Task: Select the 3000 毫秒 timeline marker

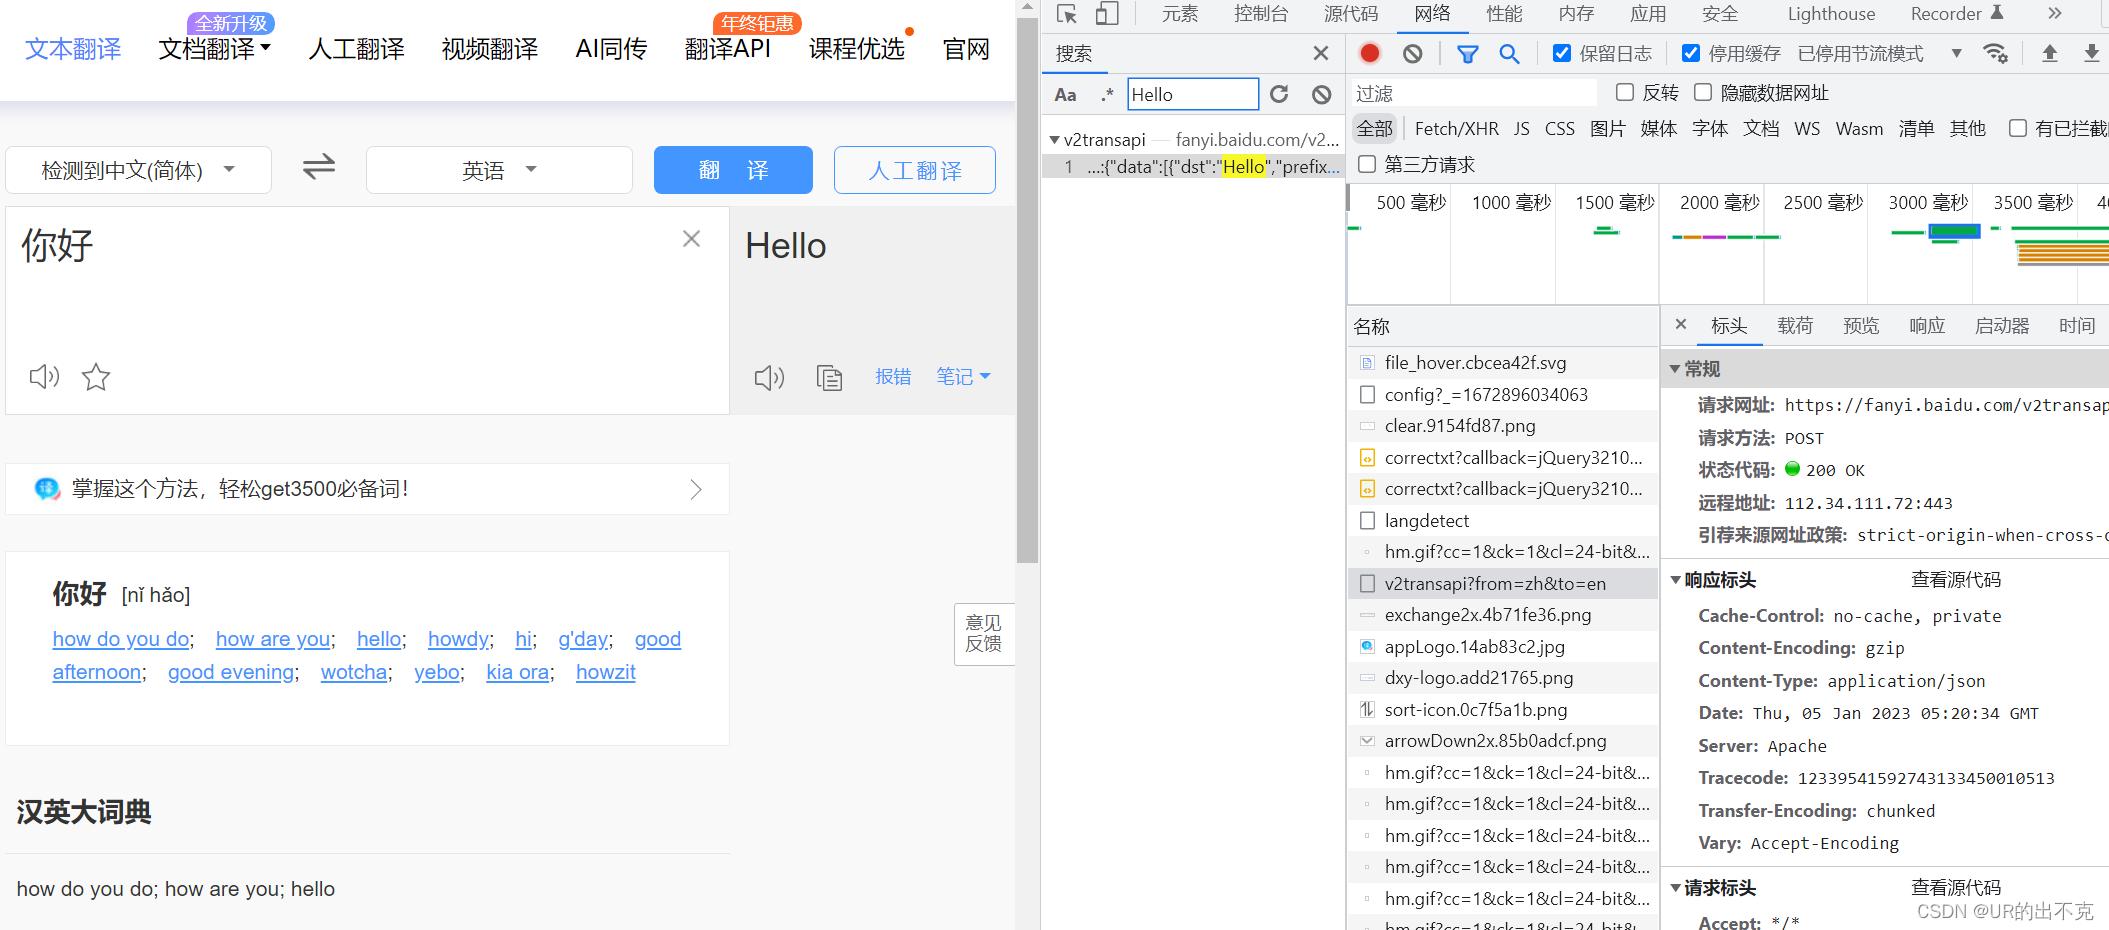Action: point(1927,203)
